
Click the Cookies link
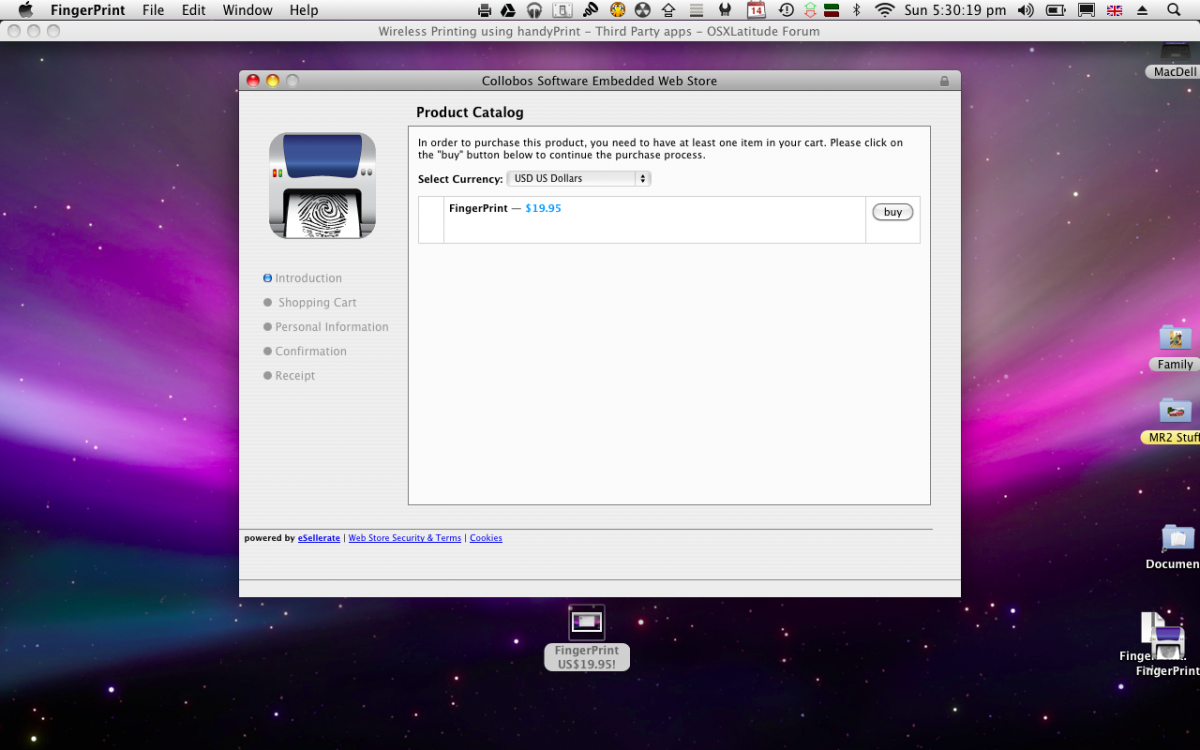tap(486, 538)
